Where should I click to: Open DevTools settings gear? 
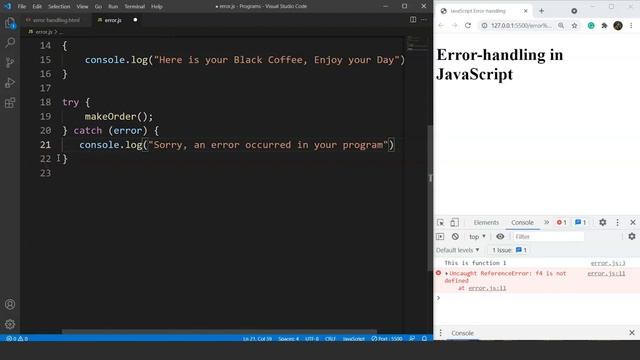[x=602, y=222]
